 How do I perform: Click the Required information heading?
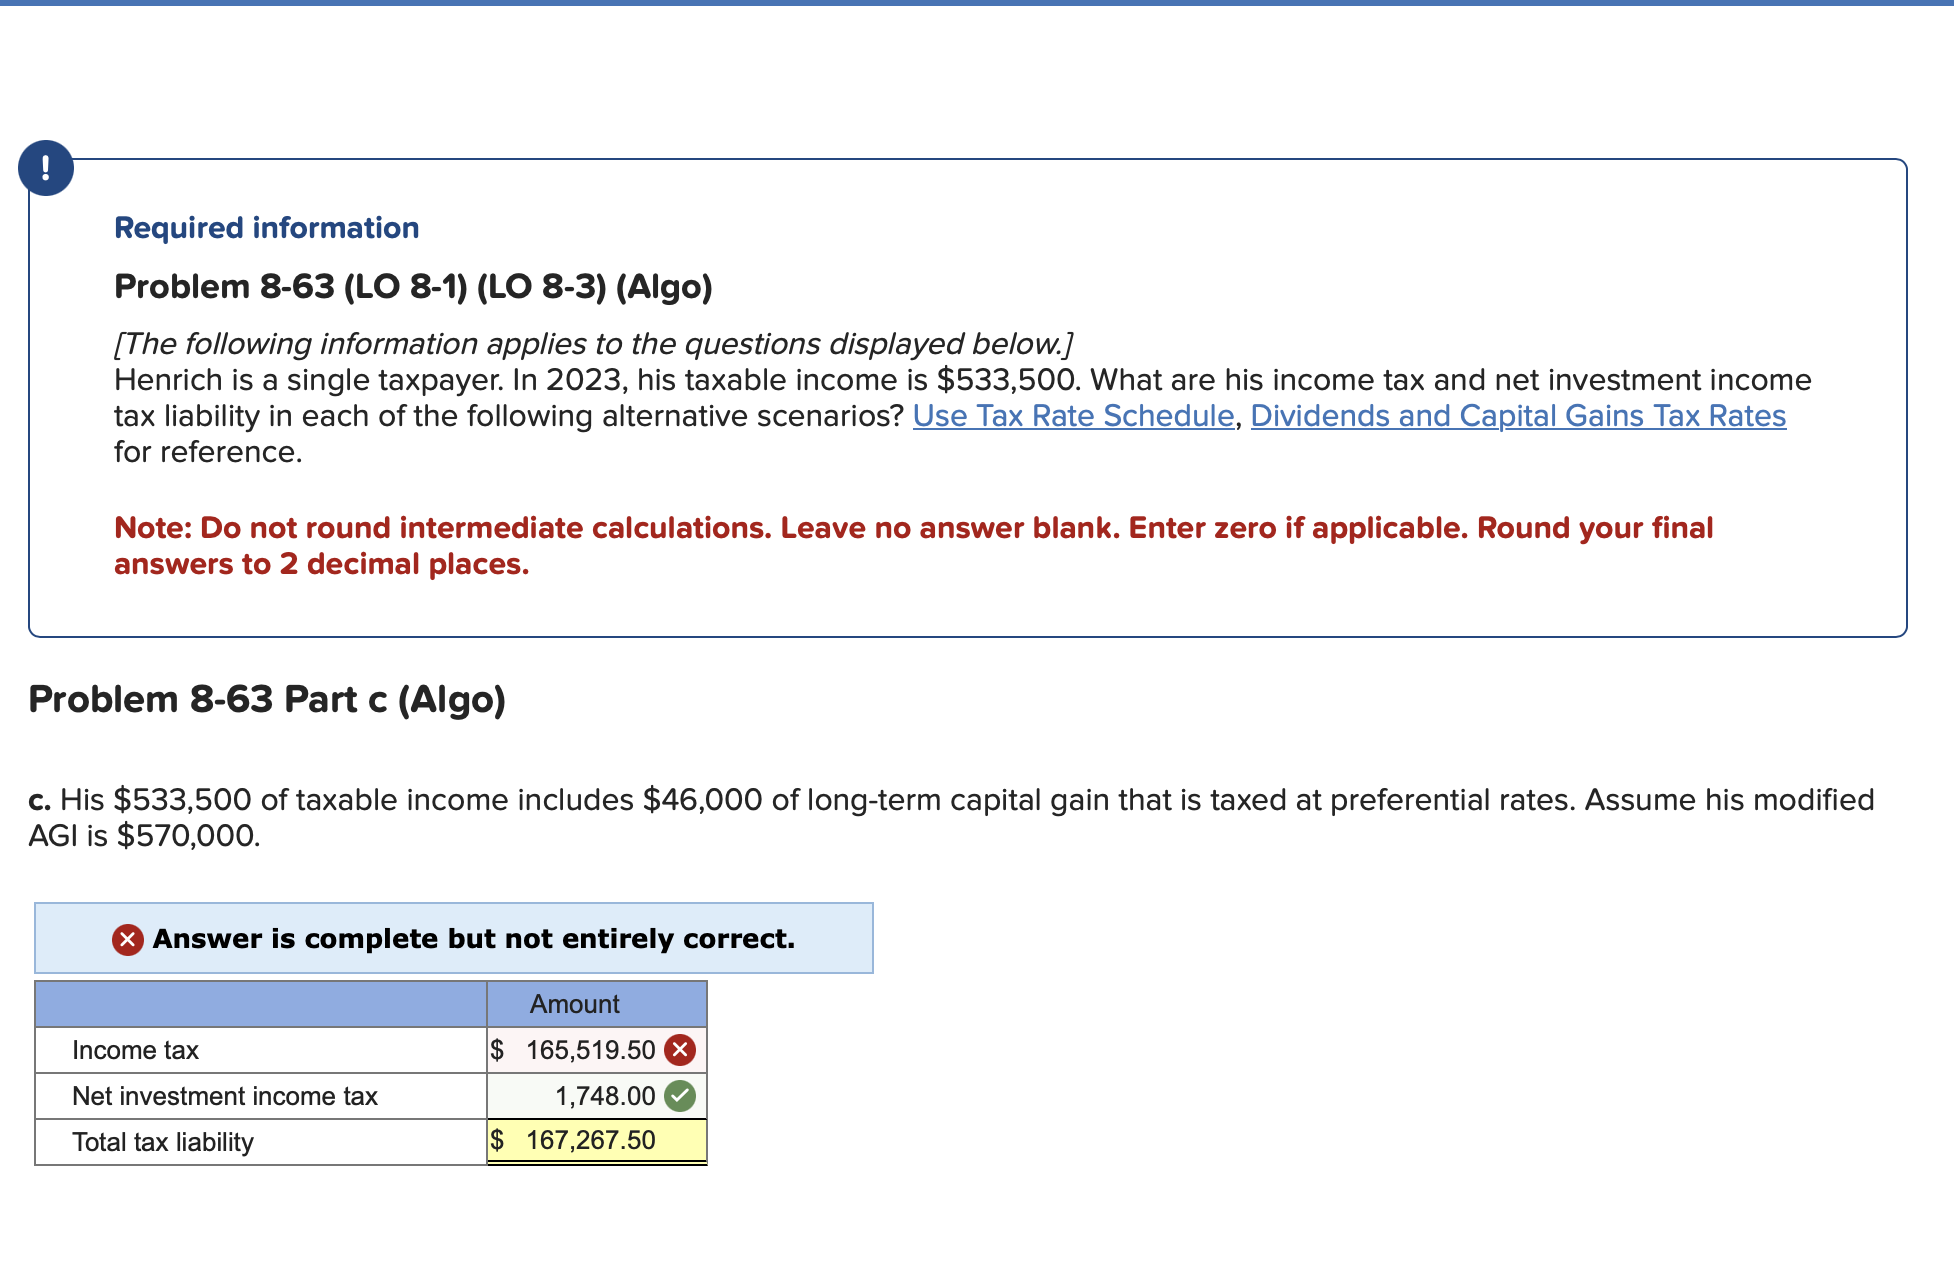click(x=266, y=228)
